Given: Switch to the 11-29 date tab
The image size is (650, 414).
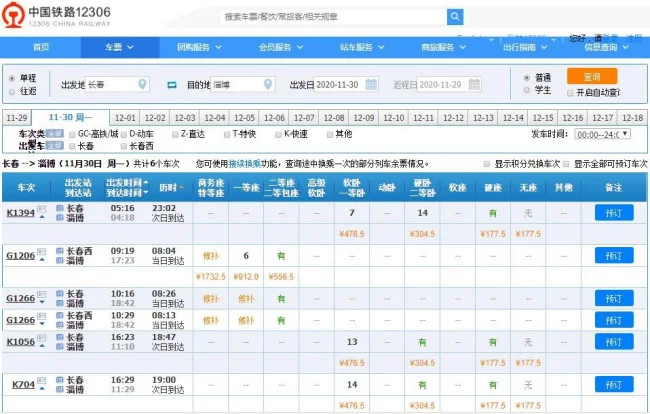Looking at the screenshot, I should [17, 118].
